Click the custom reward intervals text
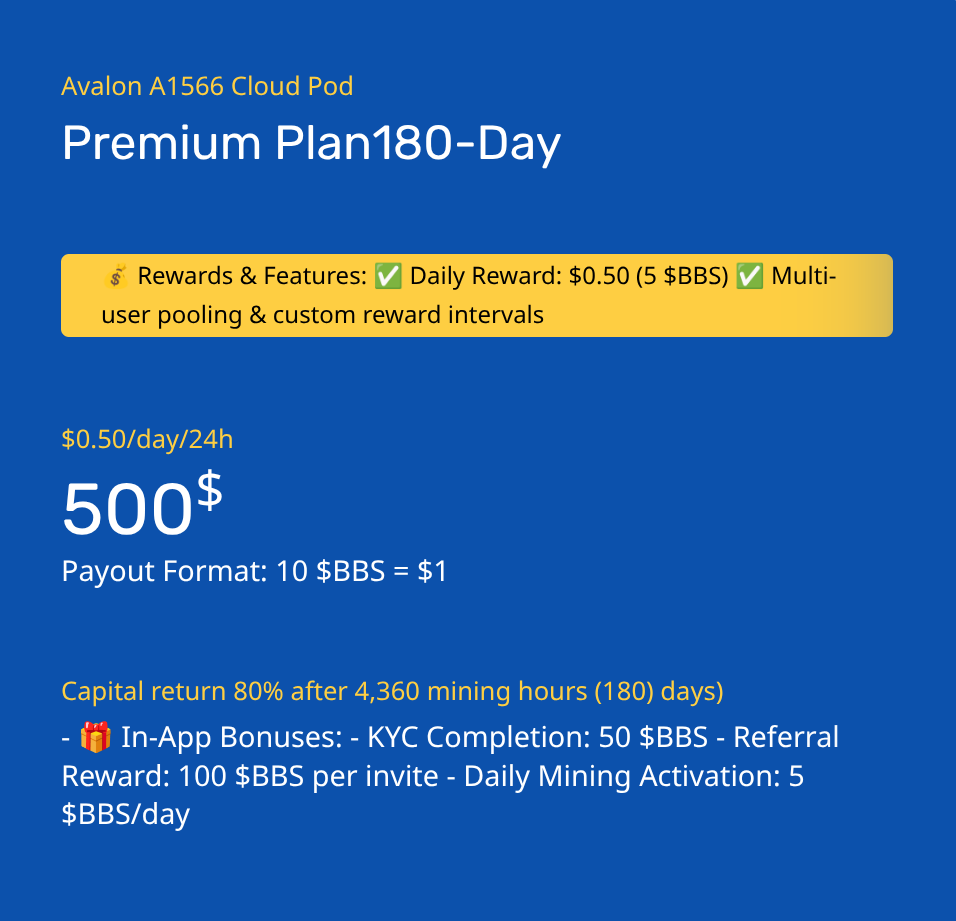This screenshot has width=956, height=921. pos(408,315)
